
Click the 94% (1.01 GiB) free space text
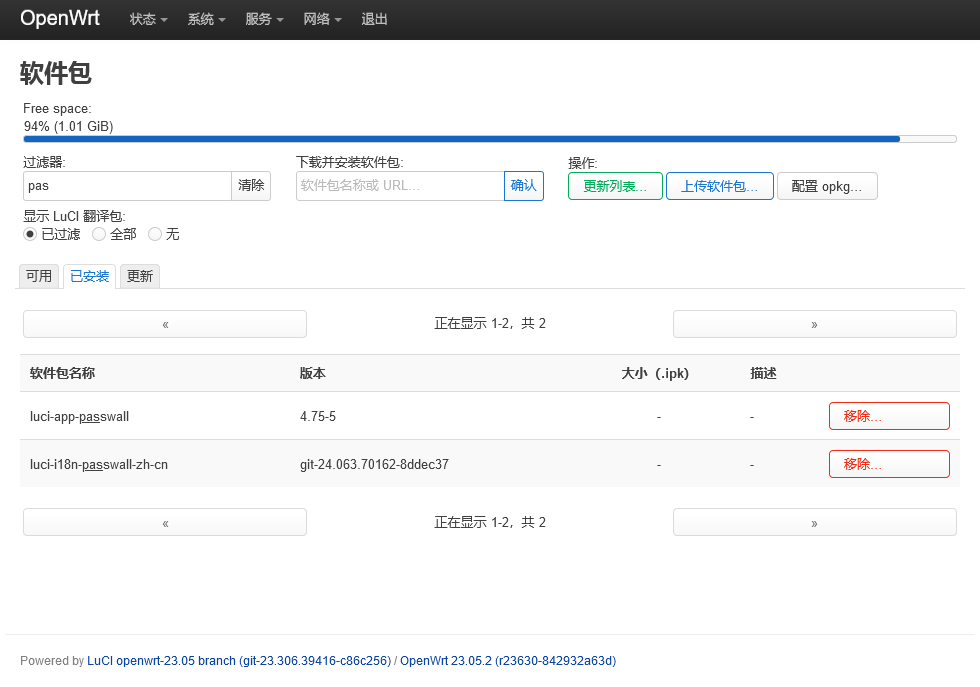(69, 127)
